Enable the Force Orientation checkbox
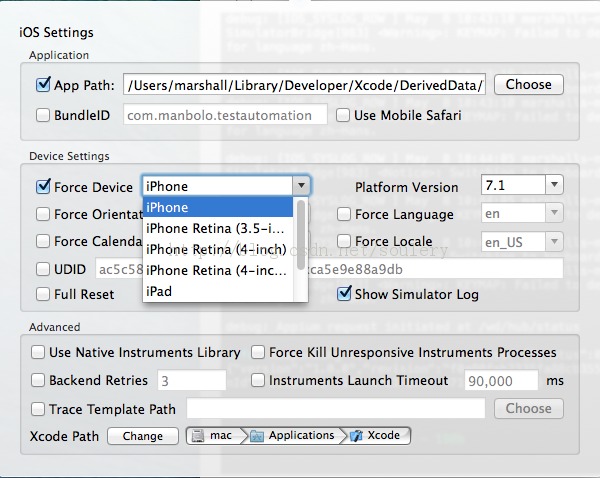Image resolution: width=600 pixels, height=478 pixels. point(43,214)
